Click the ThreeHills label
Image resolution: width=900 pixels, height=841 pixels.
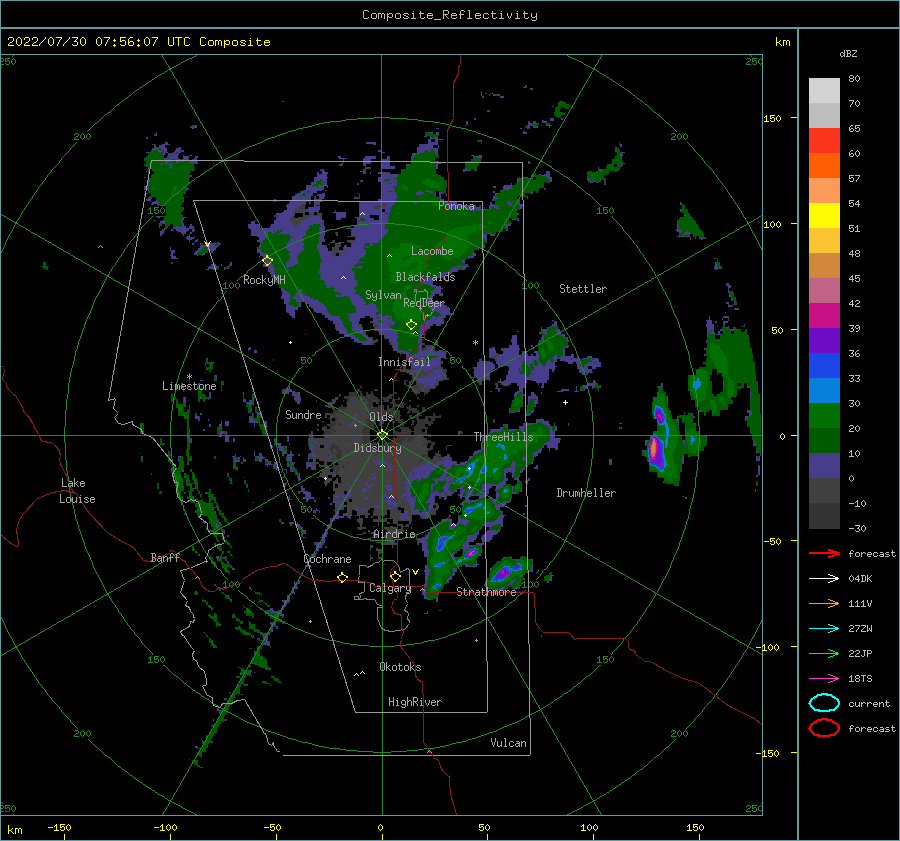click(x=503, y=437)
